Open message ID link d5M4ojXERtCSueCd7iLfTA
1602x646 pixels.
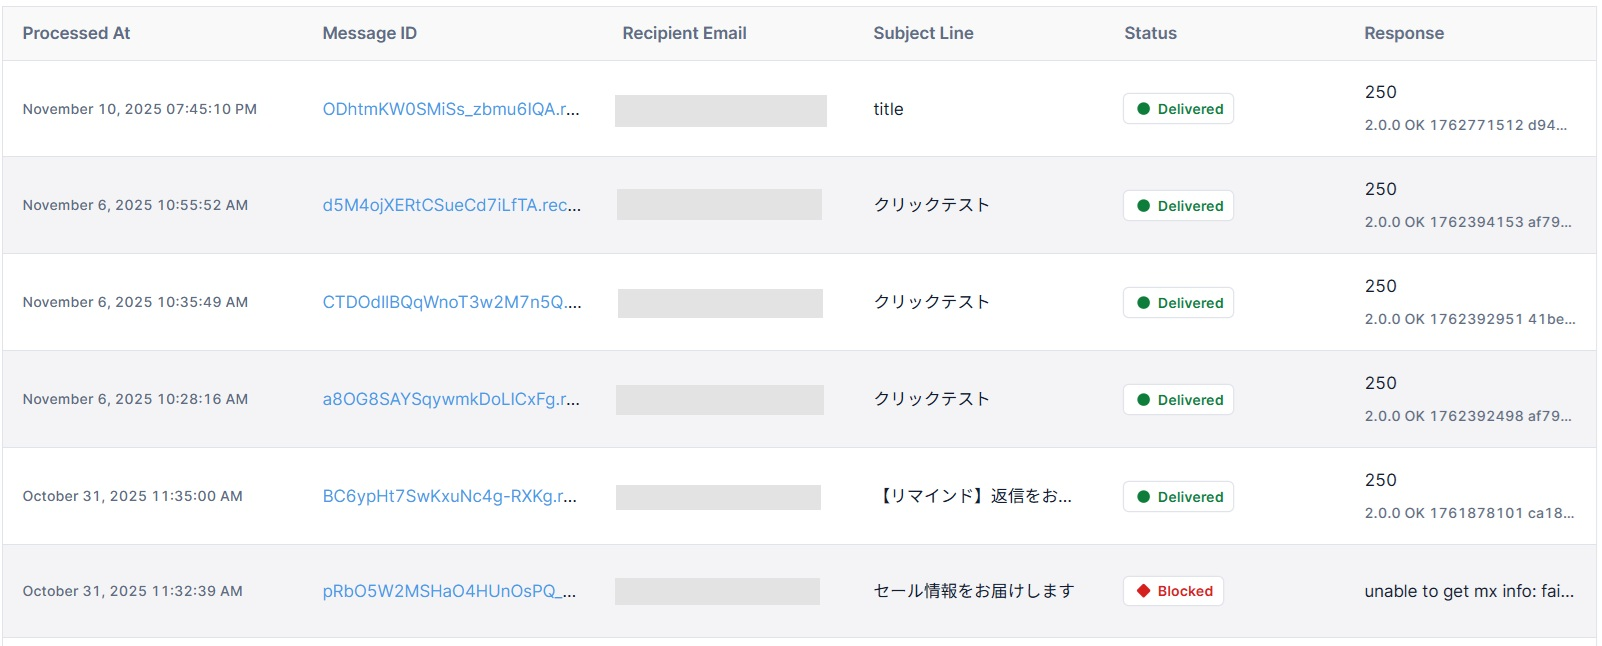450,205
